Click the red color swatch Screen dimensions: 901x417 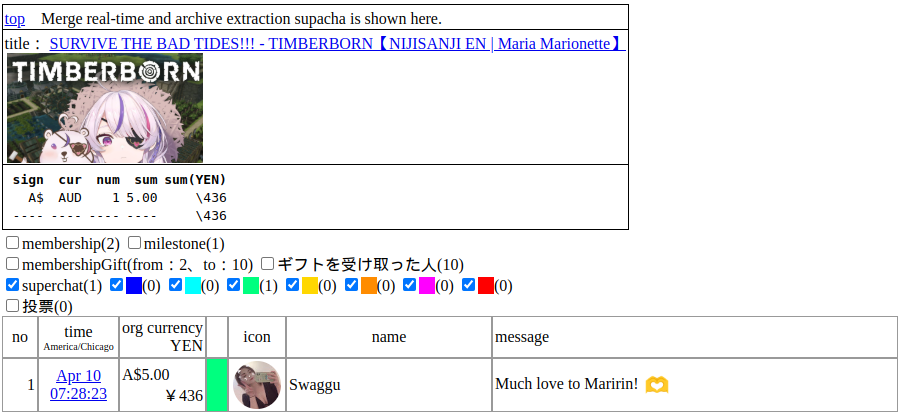tap(486, 285)
